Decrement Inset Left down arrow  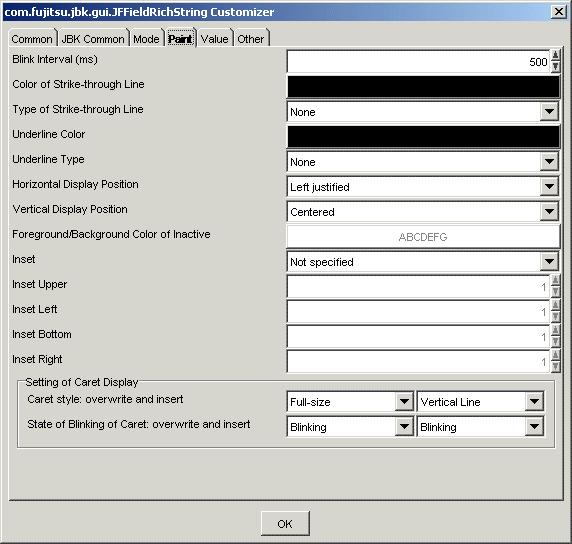pos(555,317)
